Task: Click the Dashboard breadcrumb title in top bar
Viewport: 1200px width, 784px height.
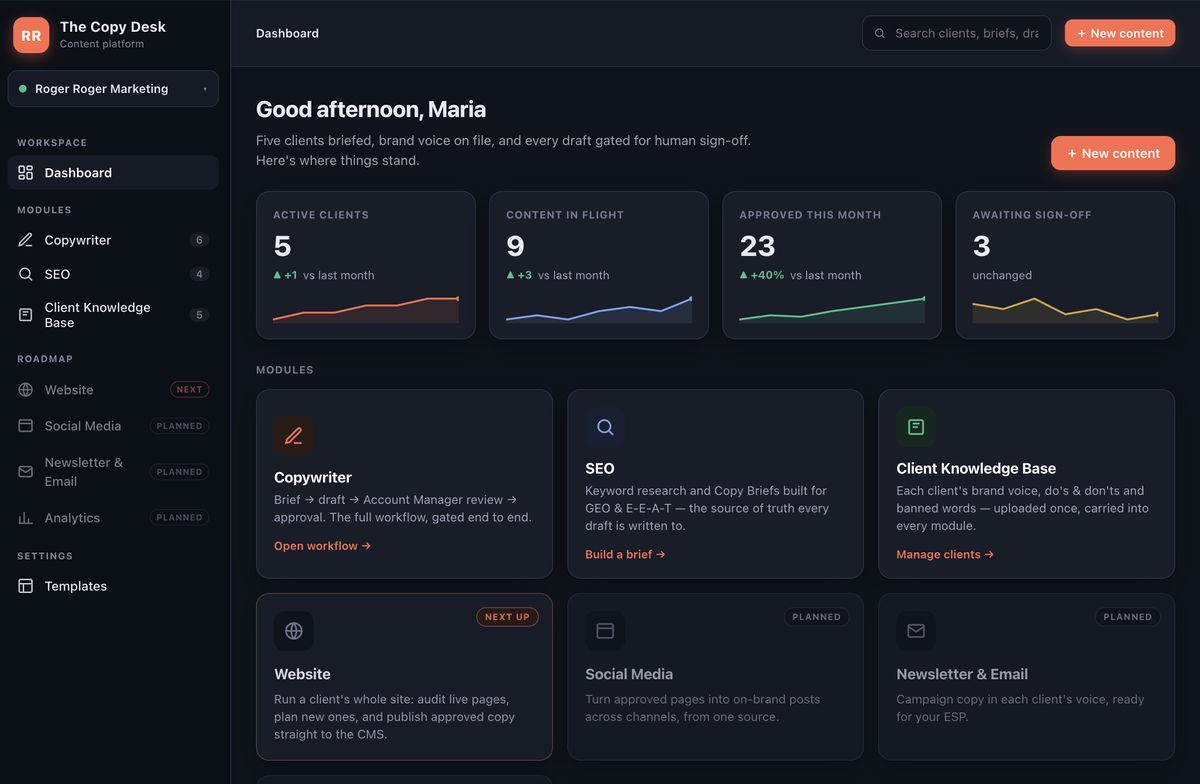Action: (x=287, y=33)
